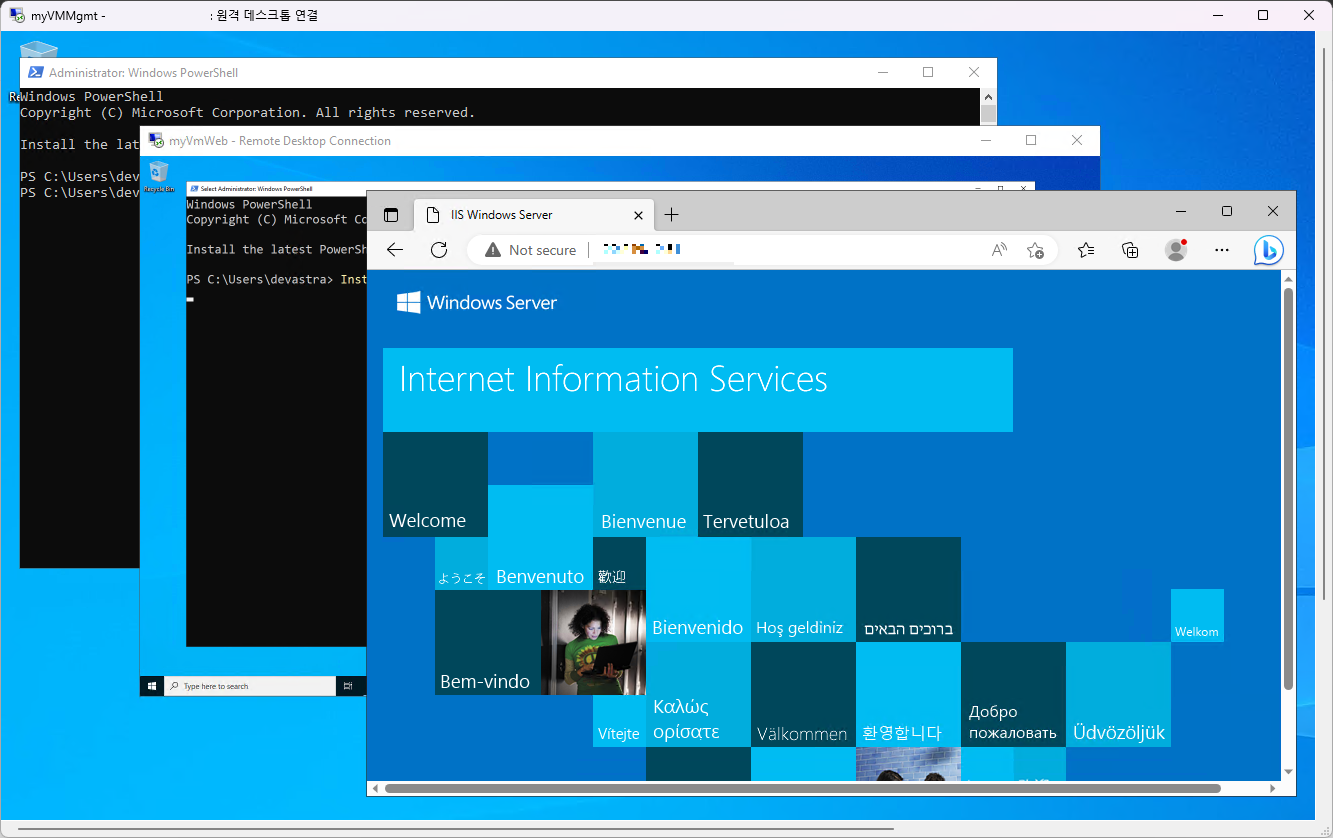
Task: Click the 환영합니다 tile
Action: click(x=908, y=694)
